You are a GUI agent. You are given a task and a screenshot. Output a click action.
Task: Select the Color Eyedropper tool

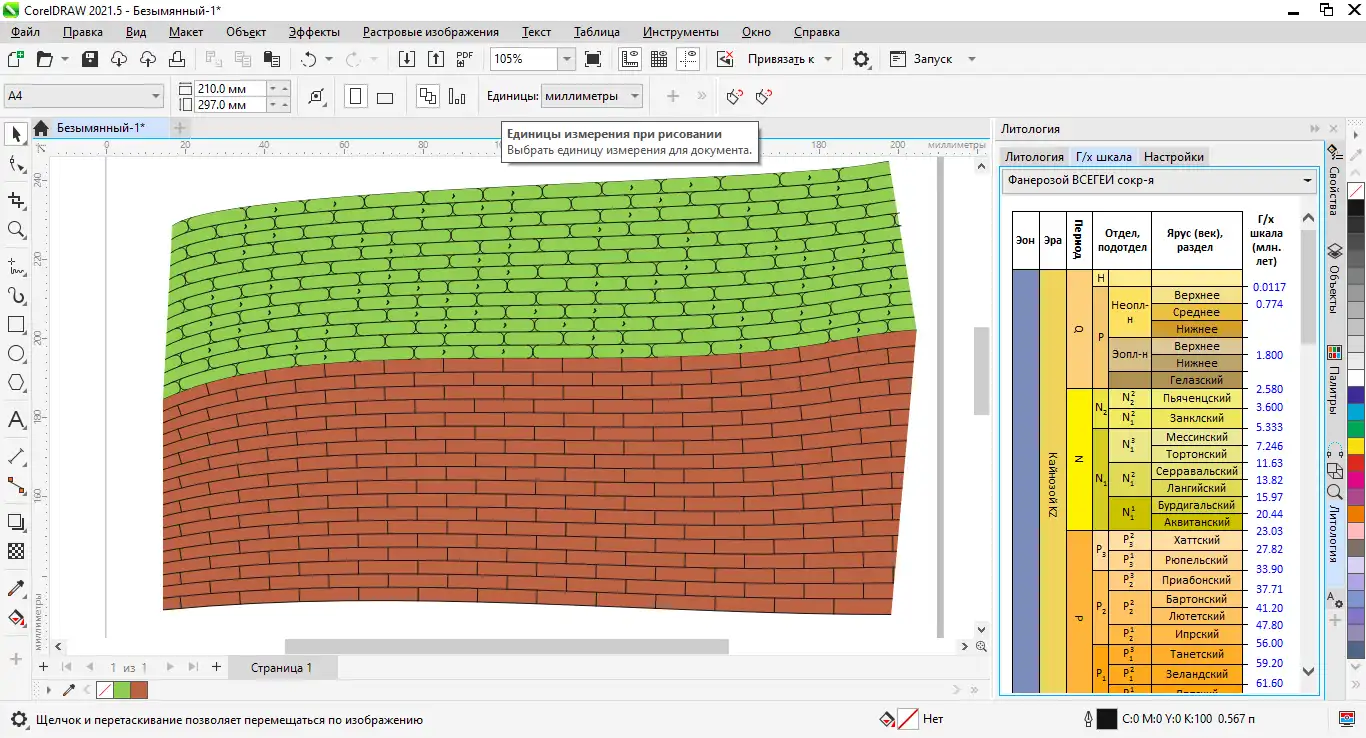coord(16,587)
